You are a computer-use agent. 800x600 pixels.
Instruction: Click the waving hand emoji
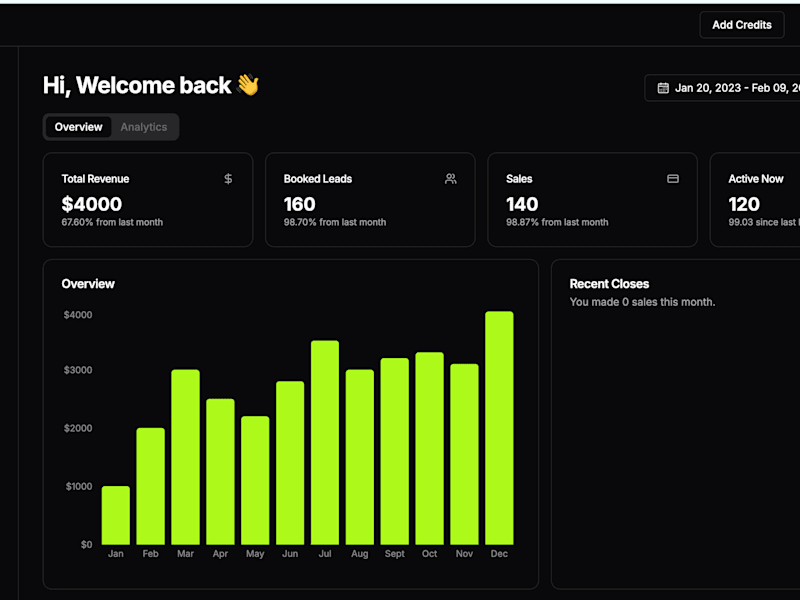[x=248, y=85]
